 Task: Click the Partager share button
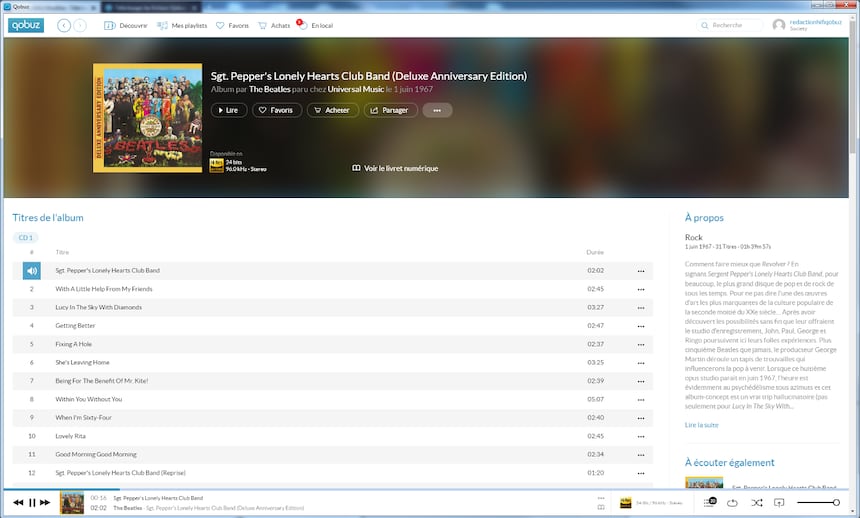click(x=391, y=110)
